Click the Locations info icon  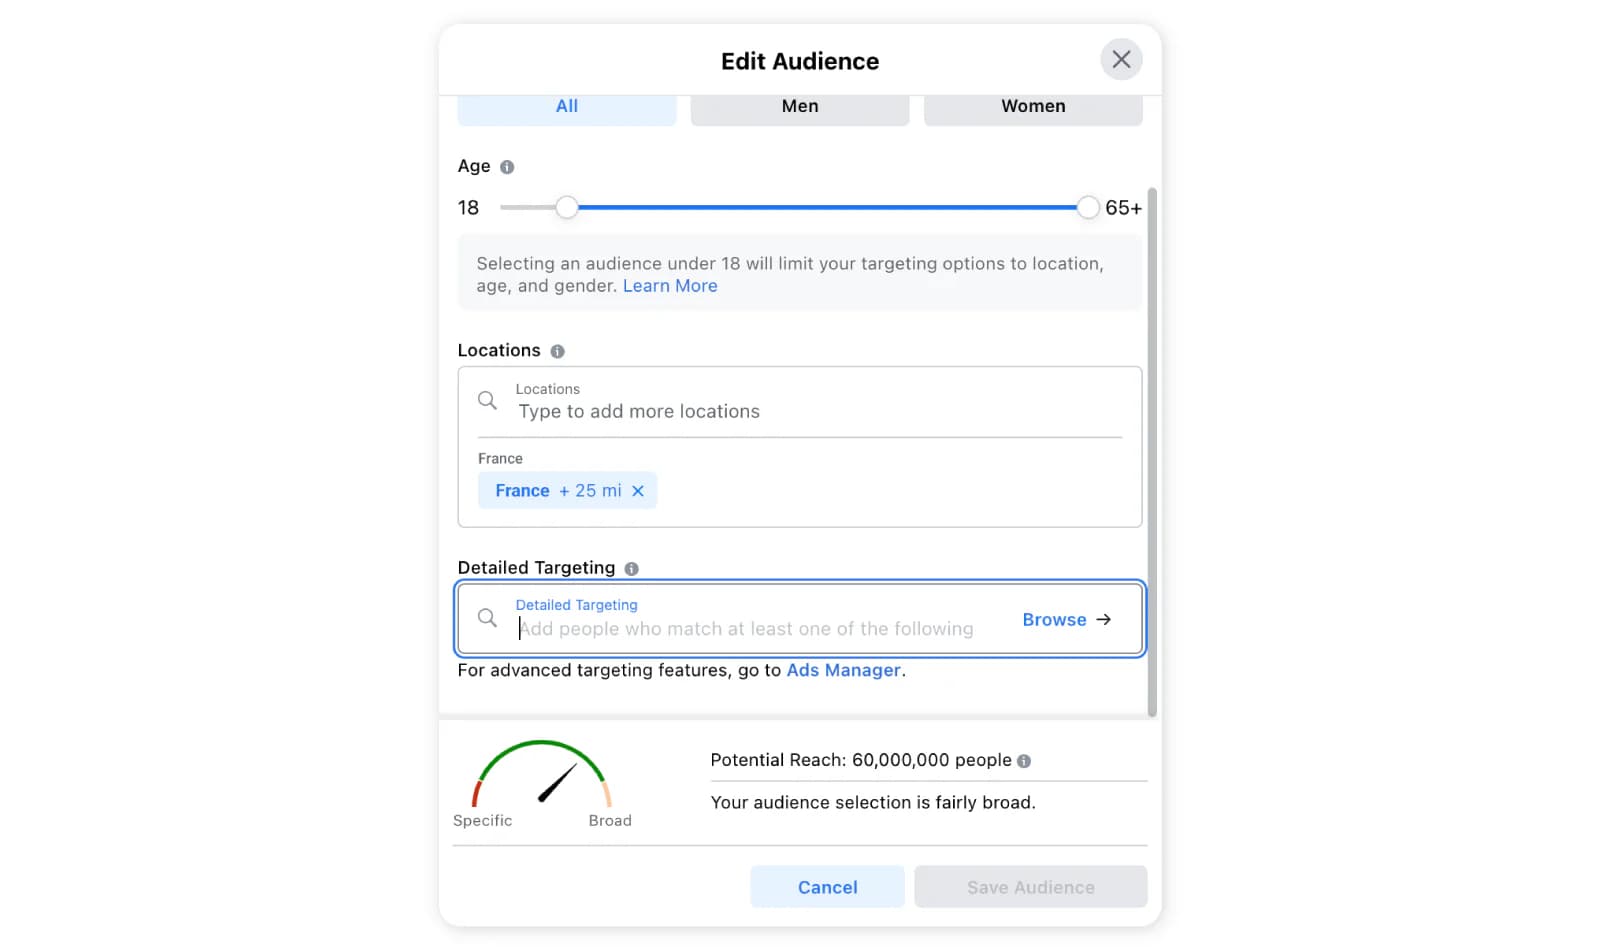[557, 351]
